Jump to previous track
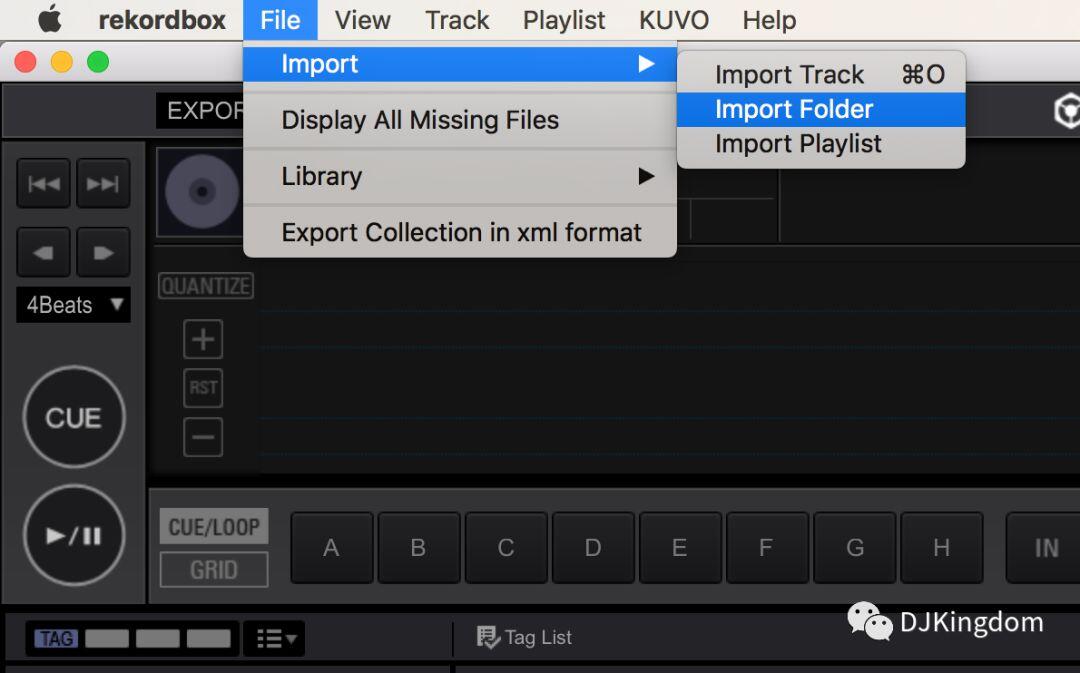Screen dimensions: 1080x673 click(43, 183)
